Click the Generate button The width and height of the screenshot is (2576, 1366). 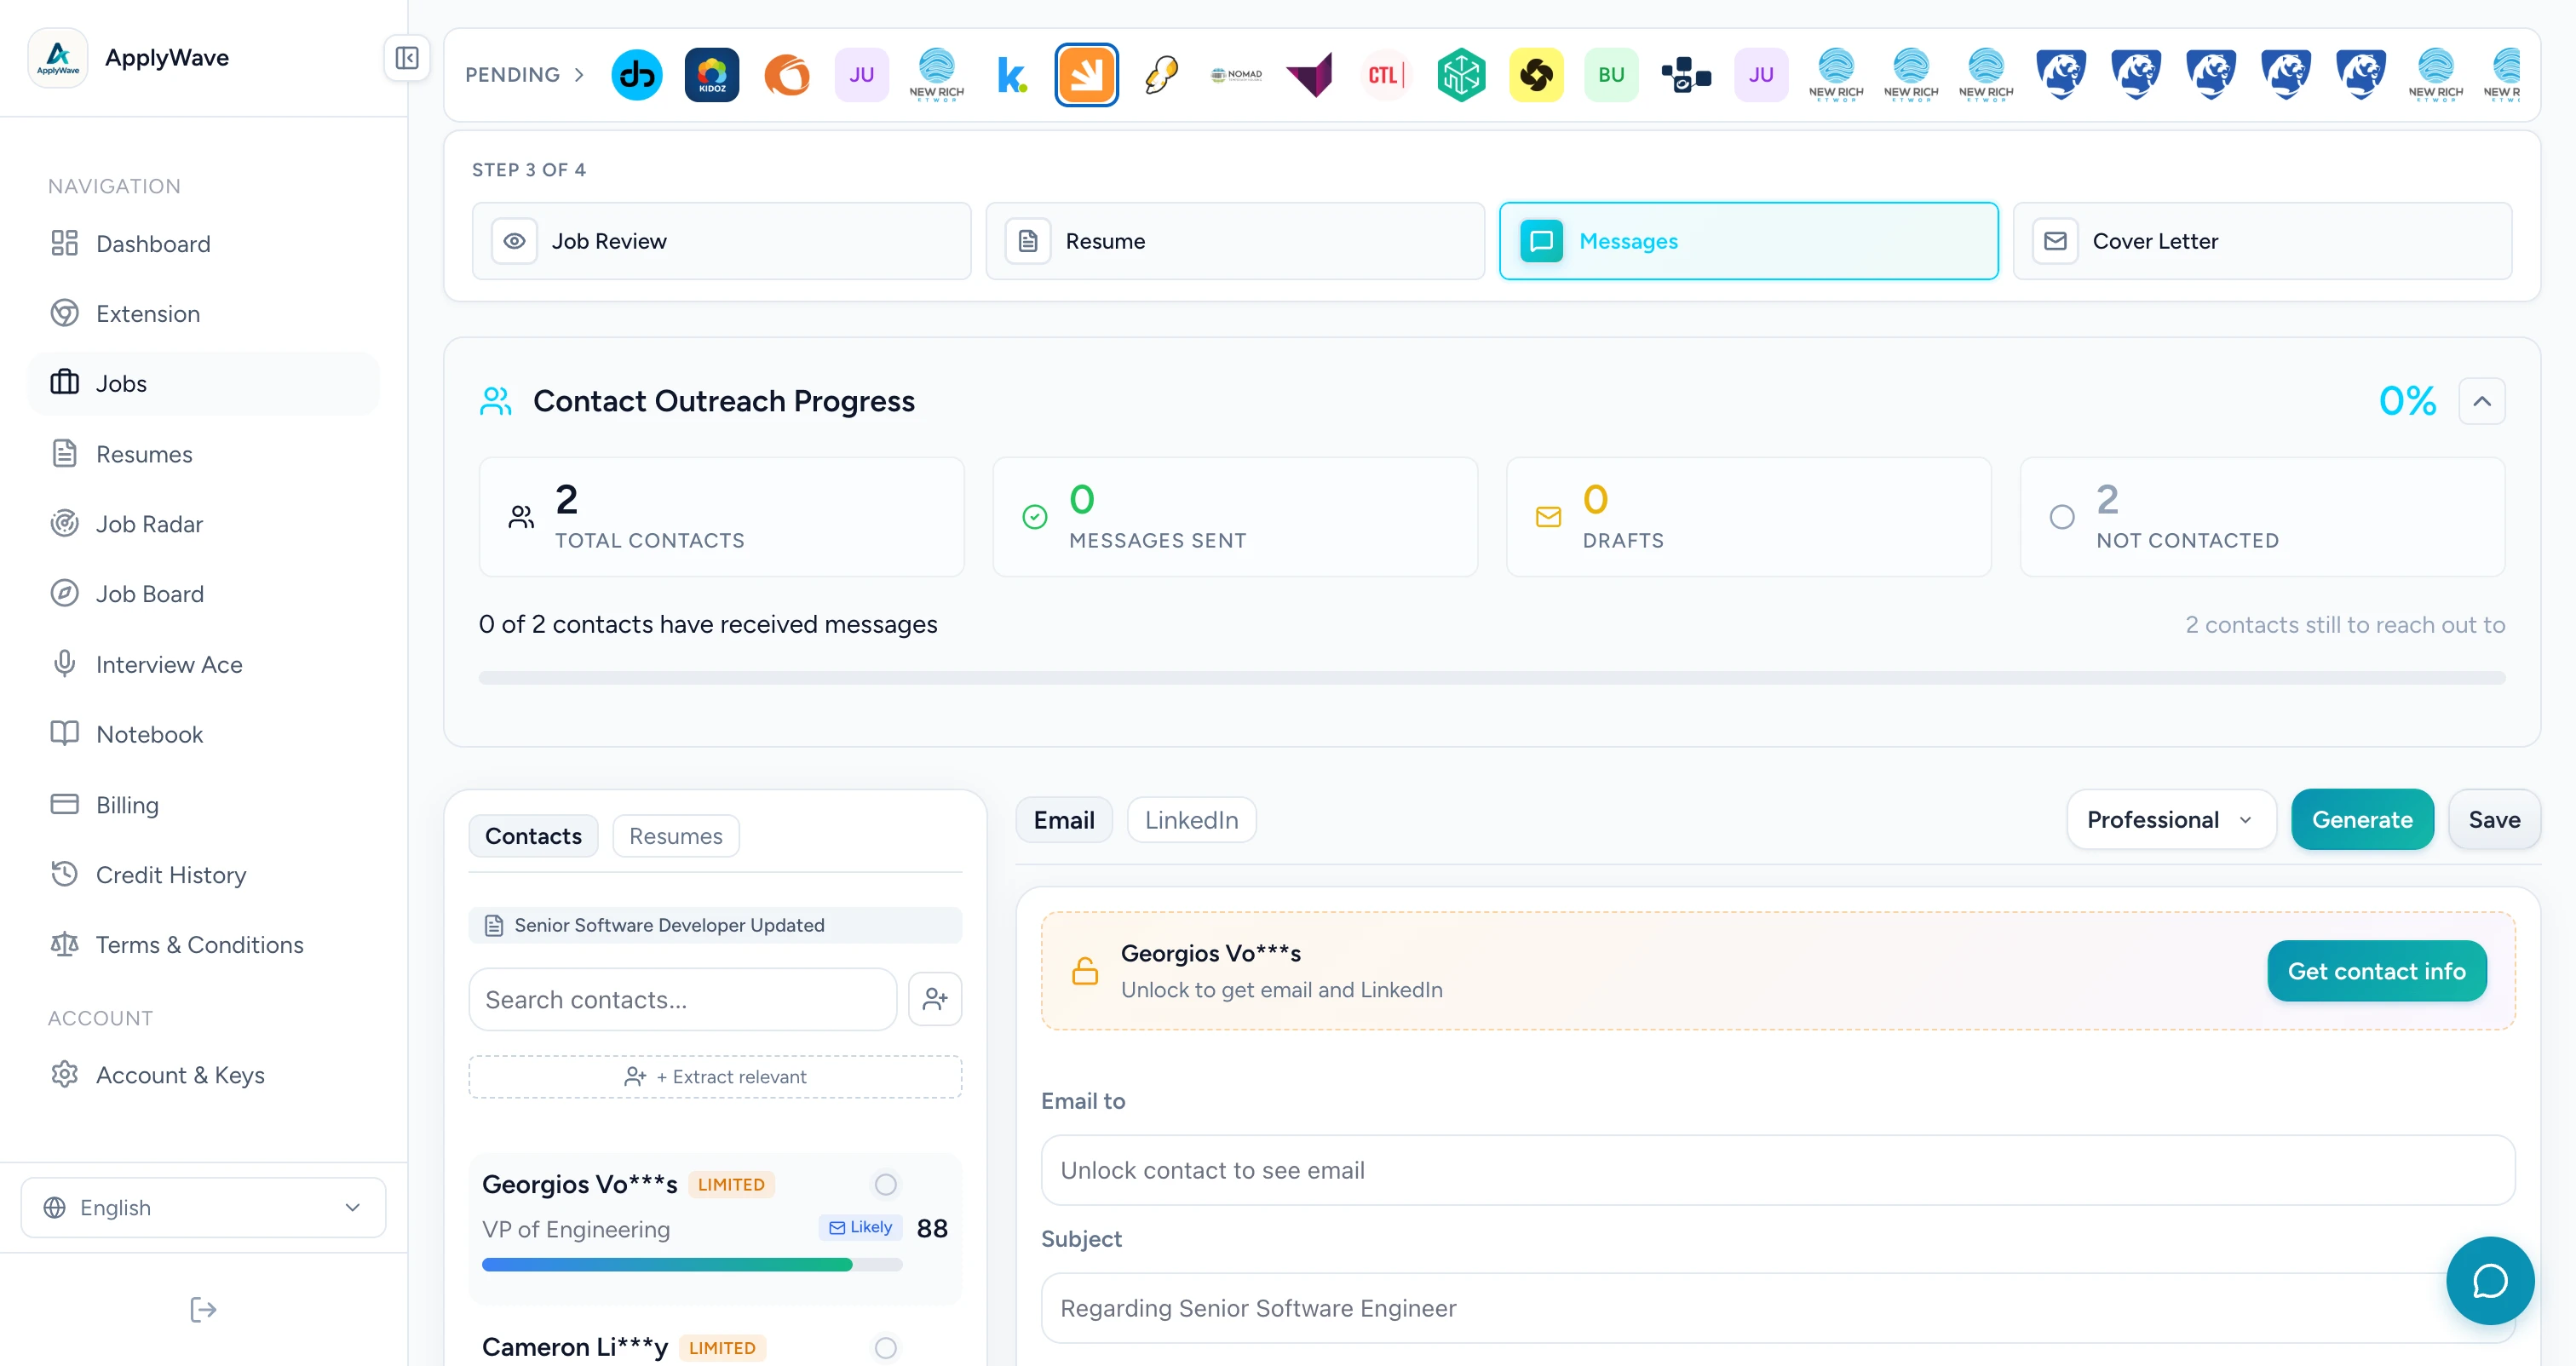pyautogui.click(x=2362, y=820)
